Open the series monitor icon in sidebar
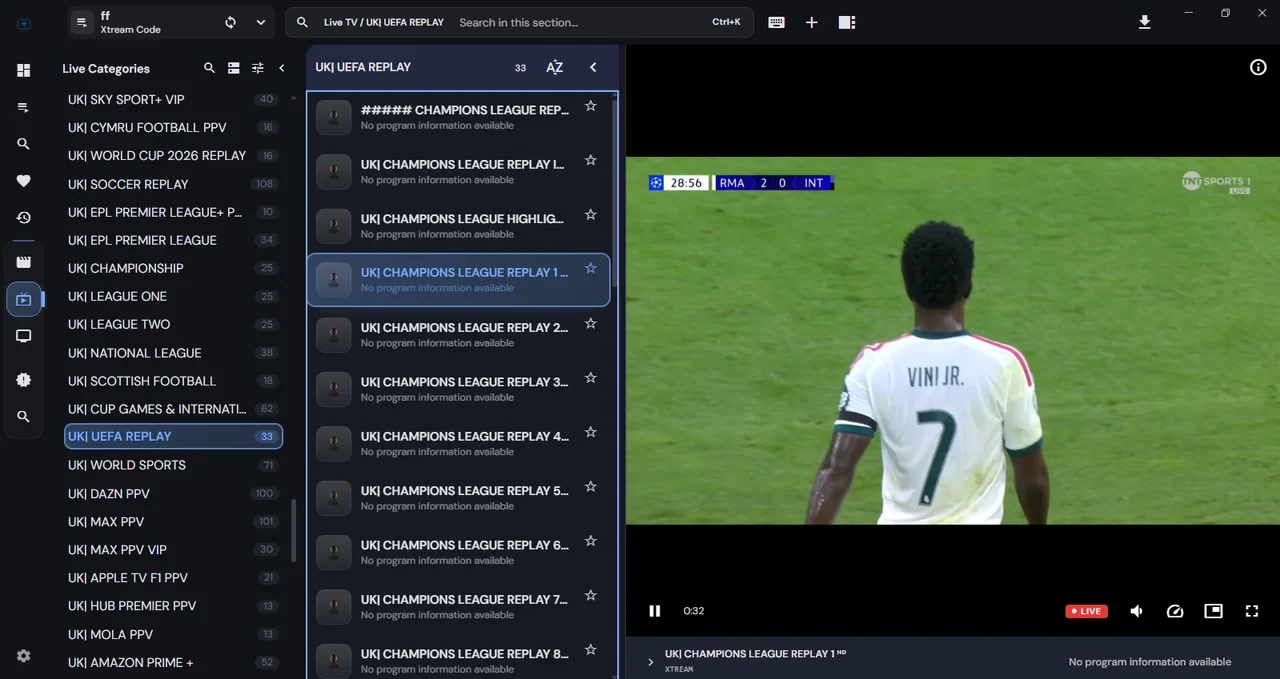Viewport: 1280px width, 679px height. point(24,336)
